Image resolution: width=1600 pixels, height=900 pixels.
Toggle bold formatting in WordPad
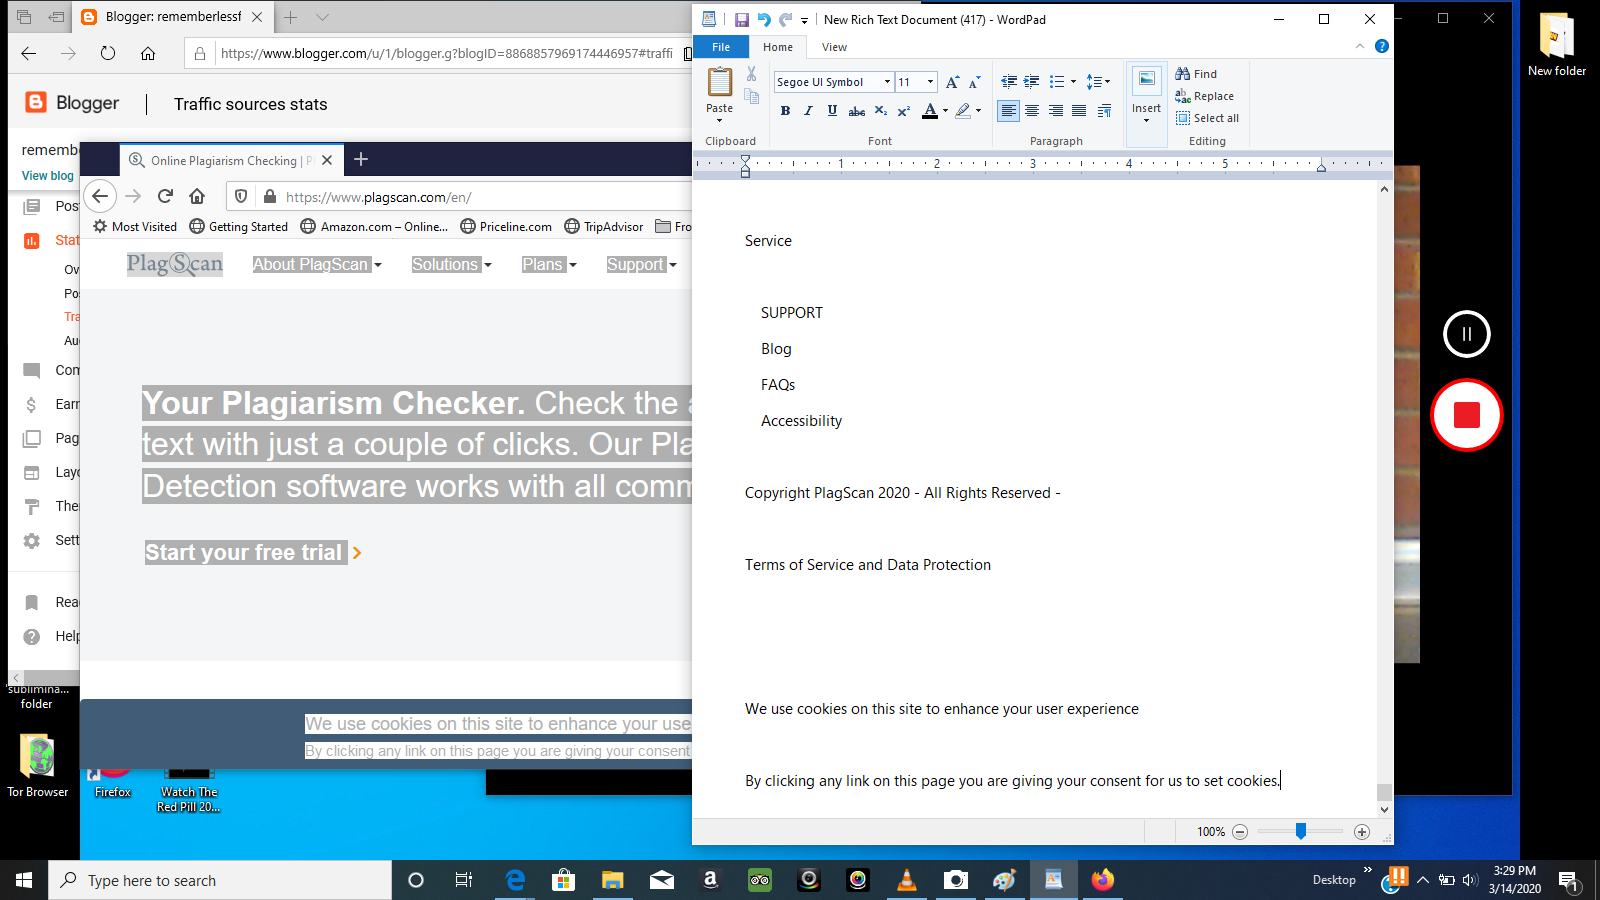[x=785, y=111]
